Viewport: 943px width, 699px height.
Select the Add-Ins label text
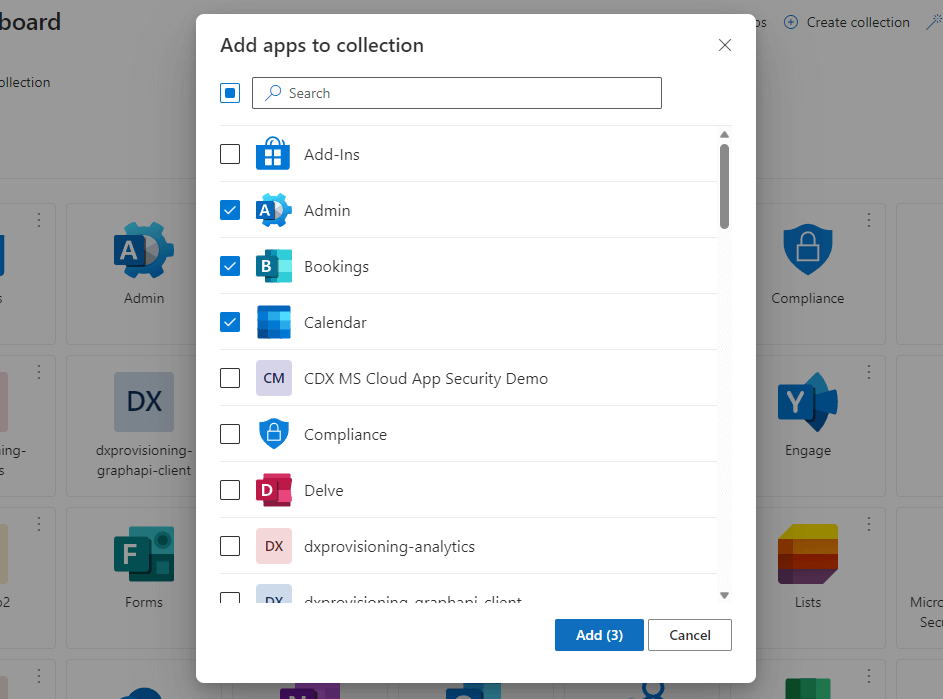(331, 155)
